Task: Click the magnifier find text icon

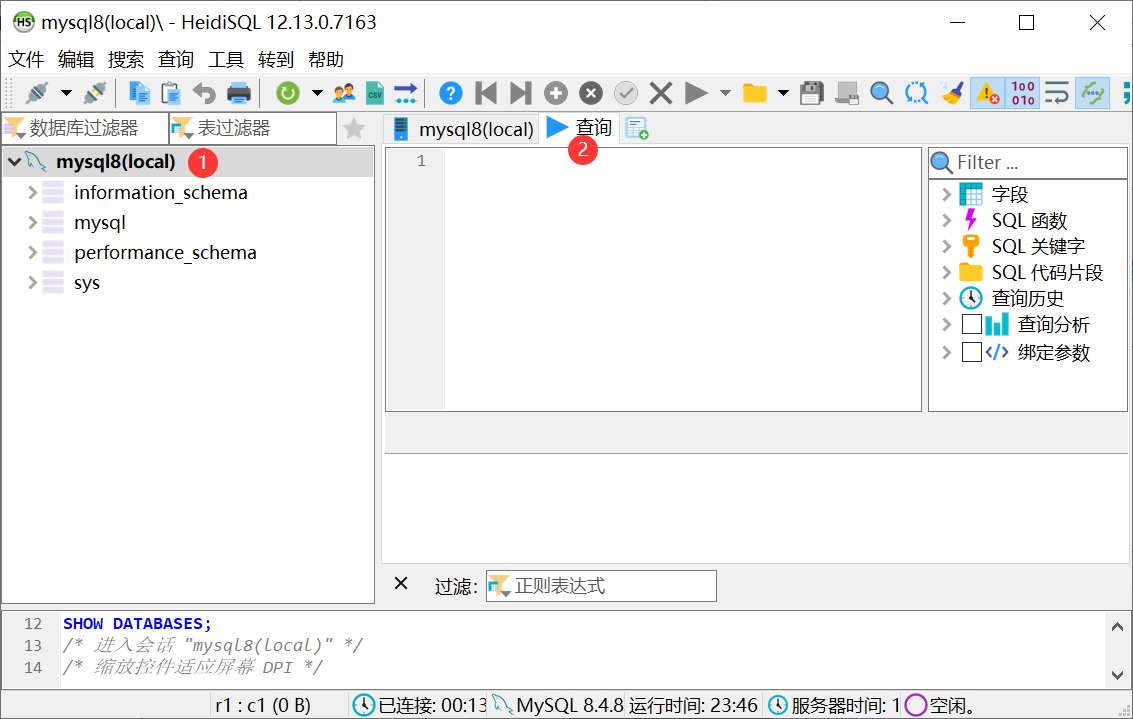Action: (x=881, y=93)
